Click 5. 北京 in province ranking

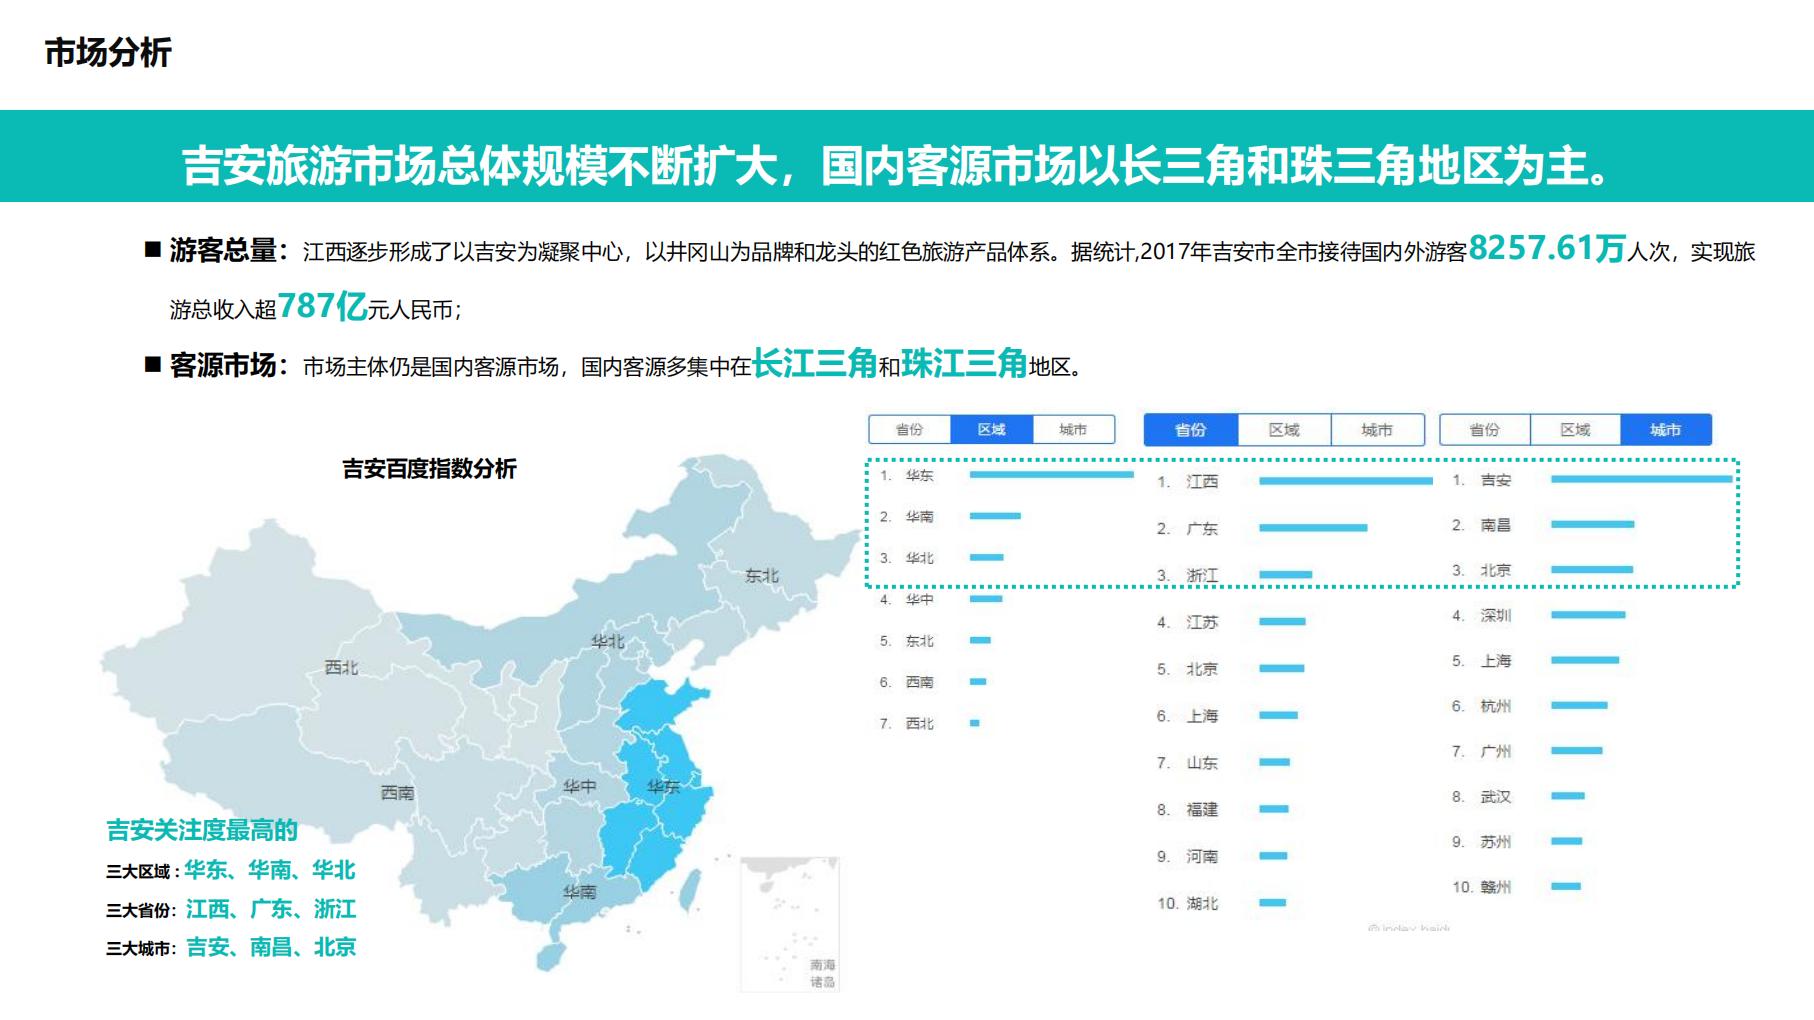click(1188, 669)
